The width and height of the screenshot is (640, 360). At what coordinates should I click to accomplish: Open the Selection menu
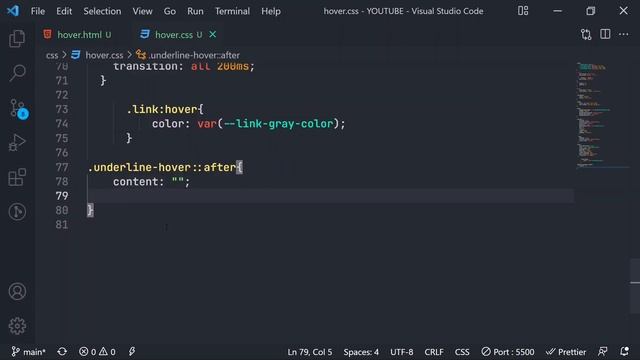[x=102, y=11]
